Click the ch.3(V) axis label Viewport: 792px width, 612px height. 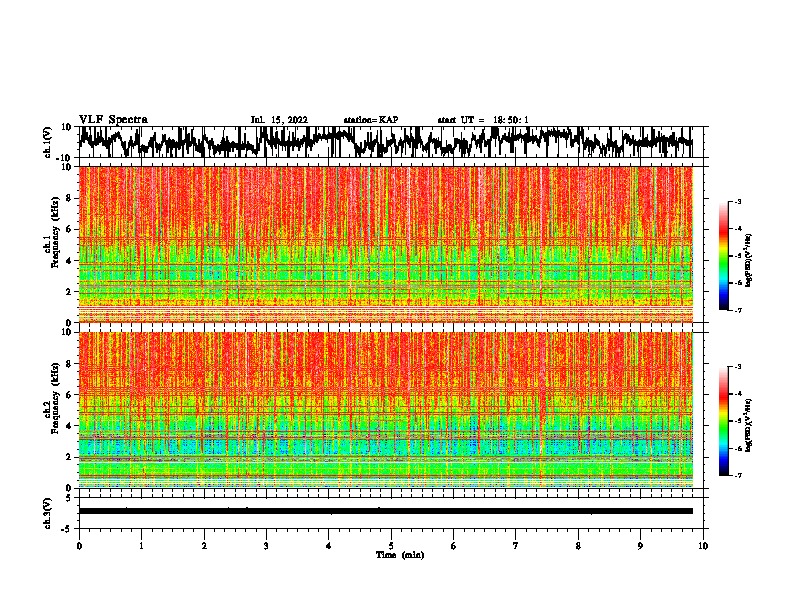pyautogui.click(x=48, y=513)
